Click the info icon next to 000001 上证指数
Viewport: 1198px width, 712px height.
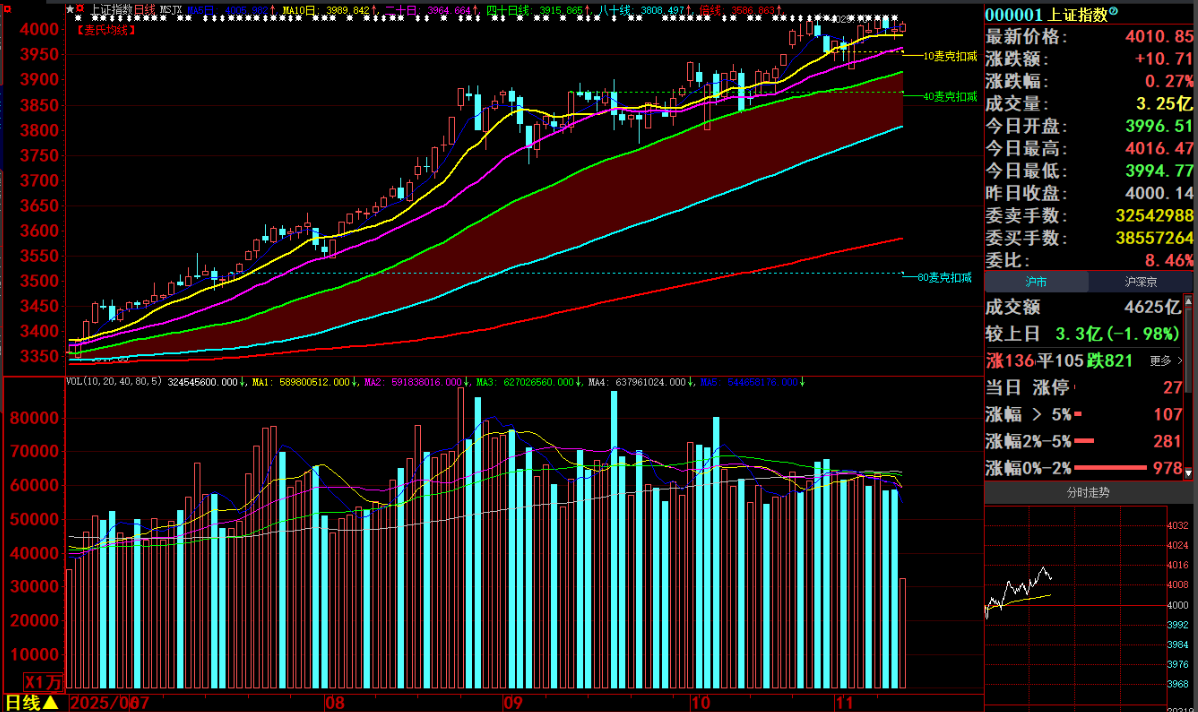tap(1115, 13)
